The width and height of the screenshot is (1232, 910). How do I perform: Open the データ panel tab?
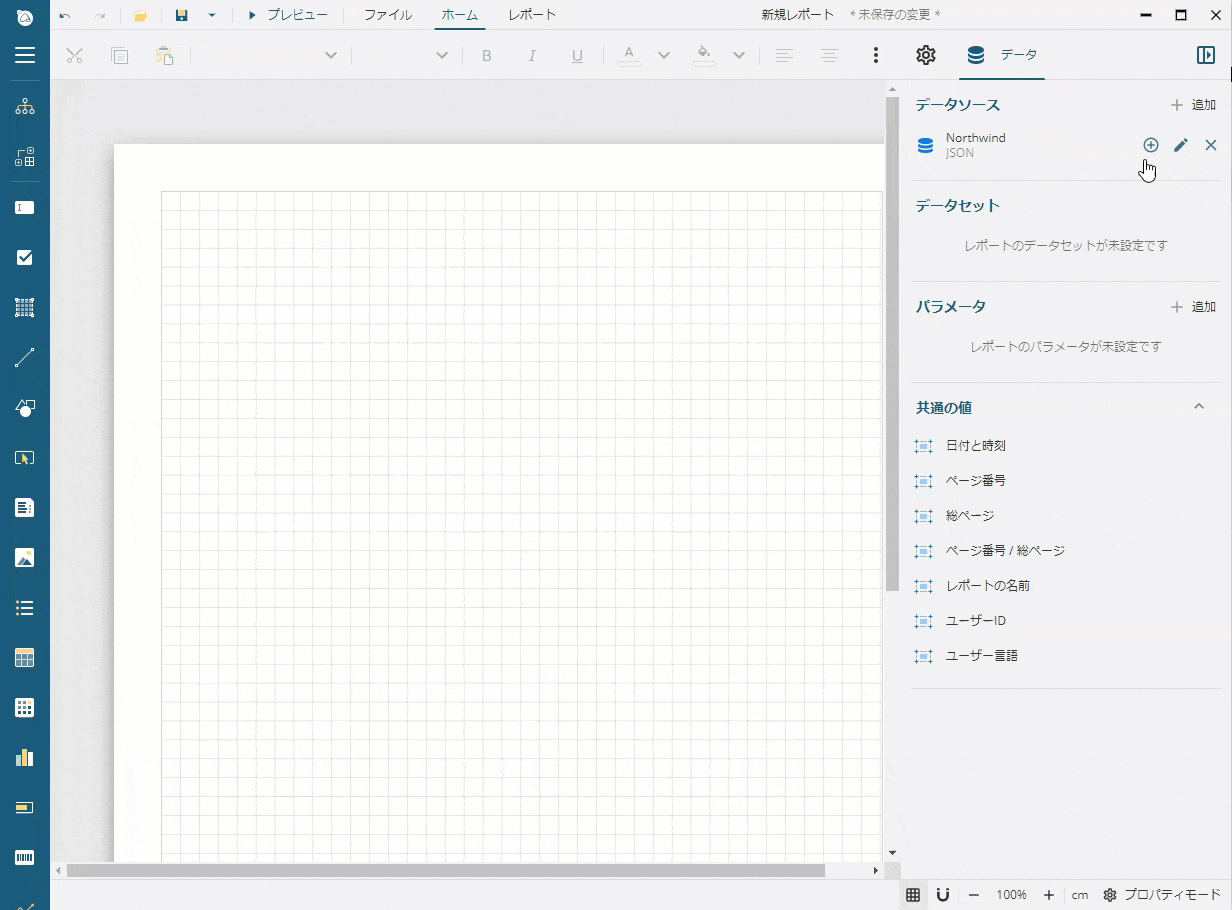[1002, 55]
